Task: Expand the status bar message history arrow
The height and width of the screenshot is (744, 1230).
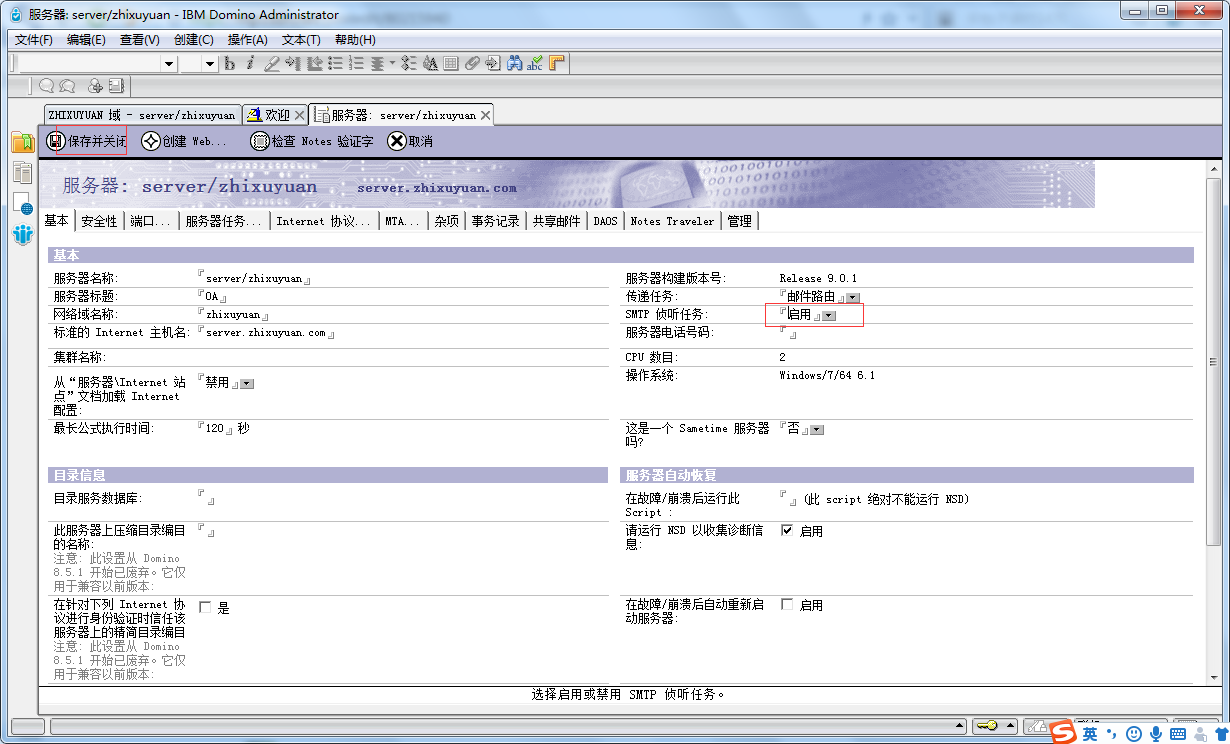Action: [x=960, y=726]
